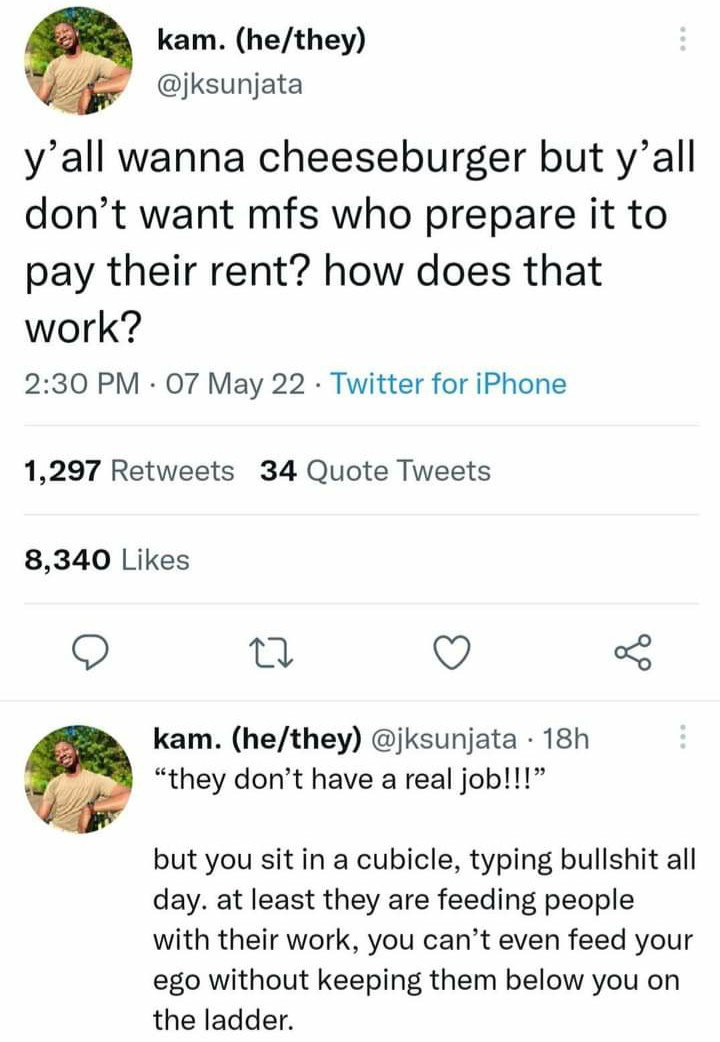720x1042 pixels.
Task: Click the 18h timestamp on the reply
Action: [x=566, y=739]
